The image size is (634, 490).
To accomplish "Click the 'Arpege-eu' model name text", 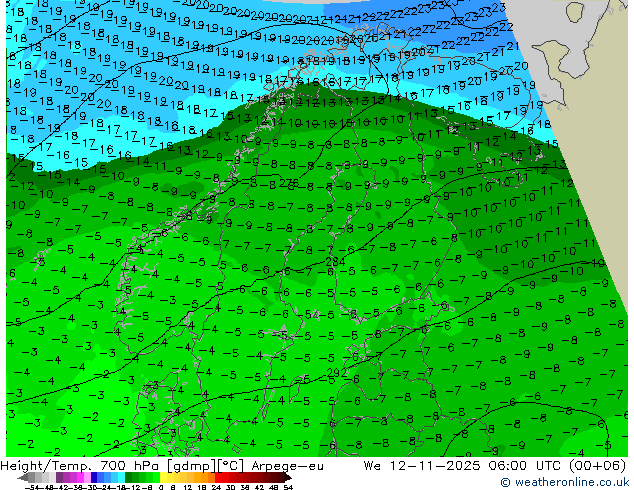I will click(x=287, y=466).
